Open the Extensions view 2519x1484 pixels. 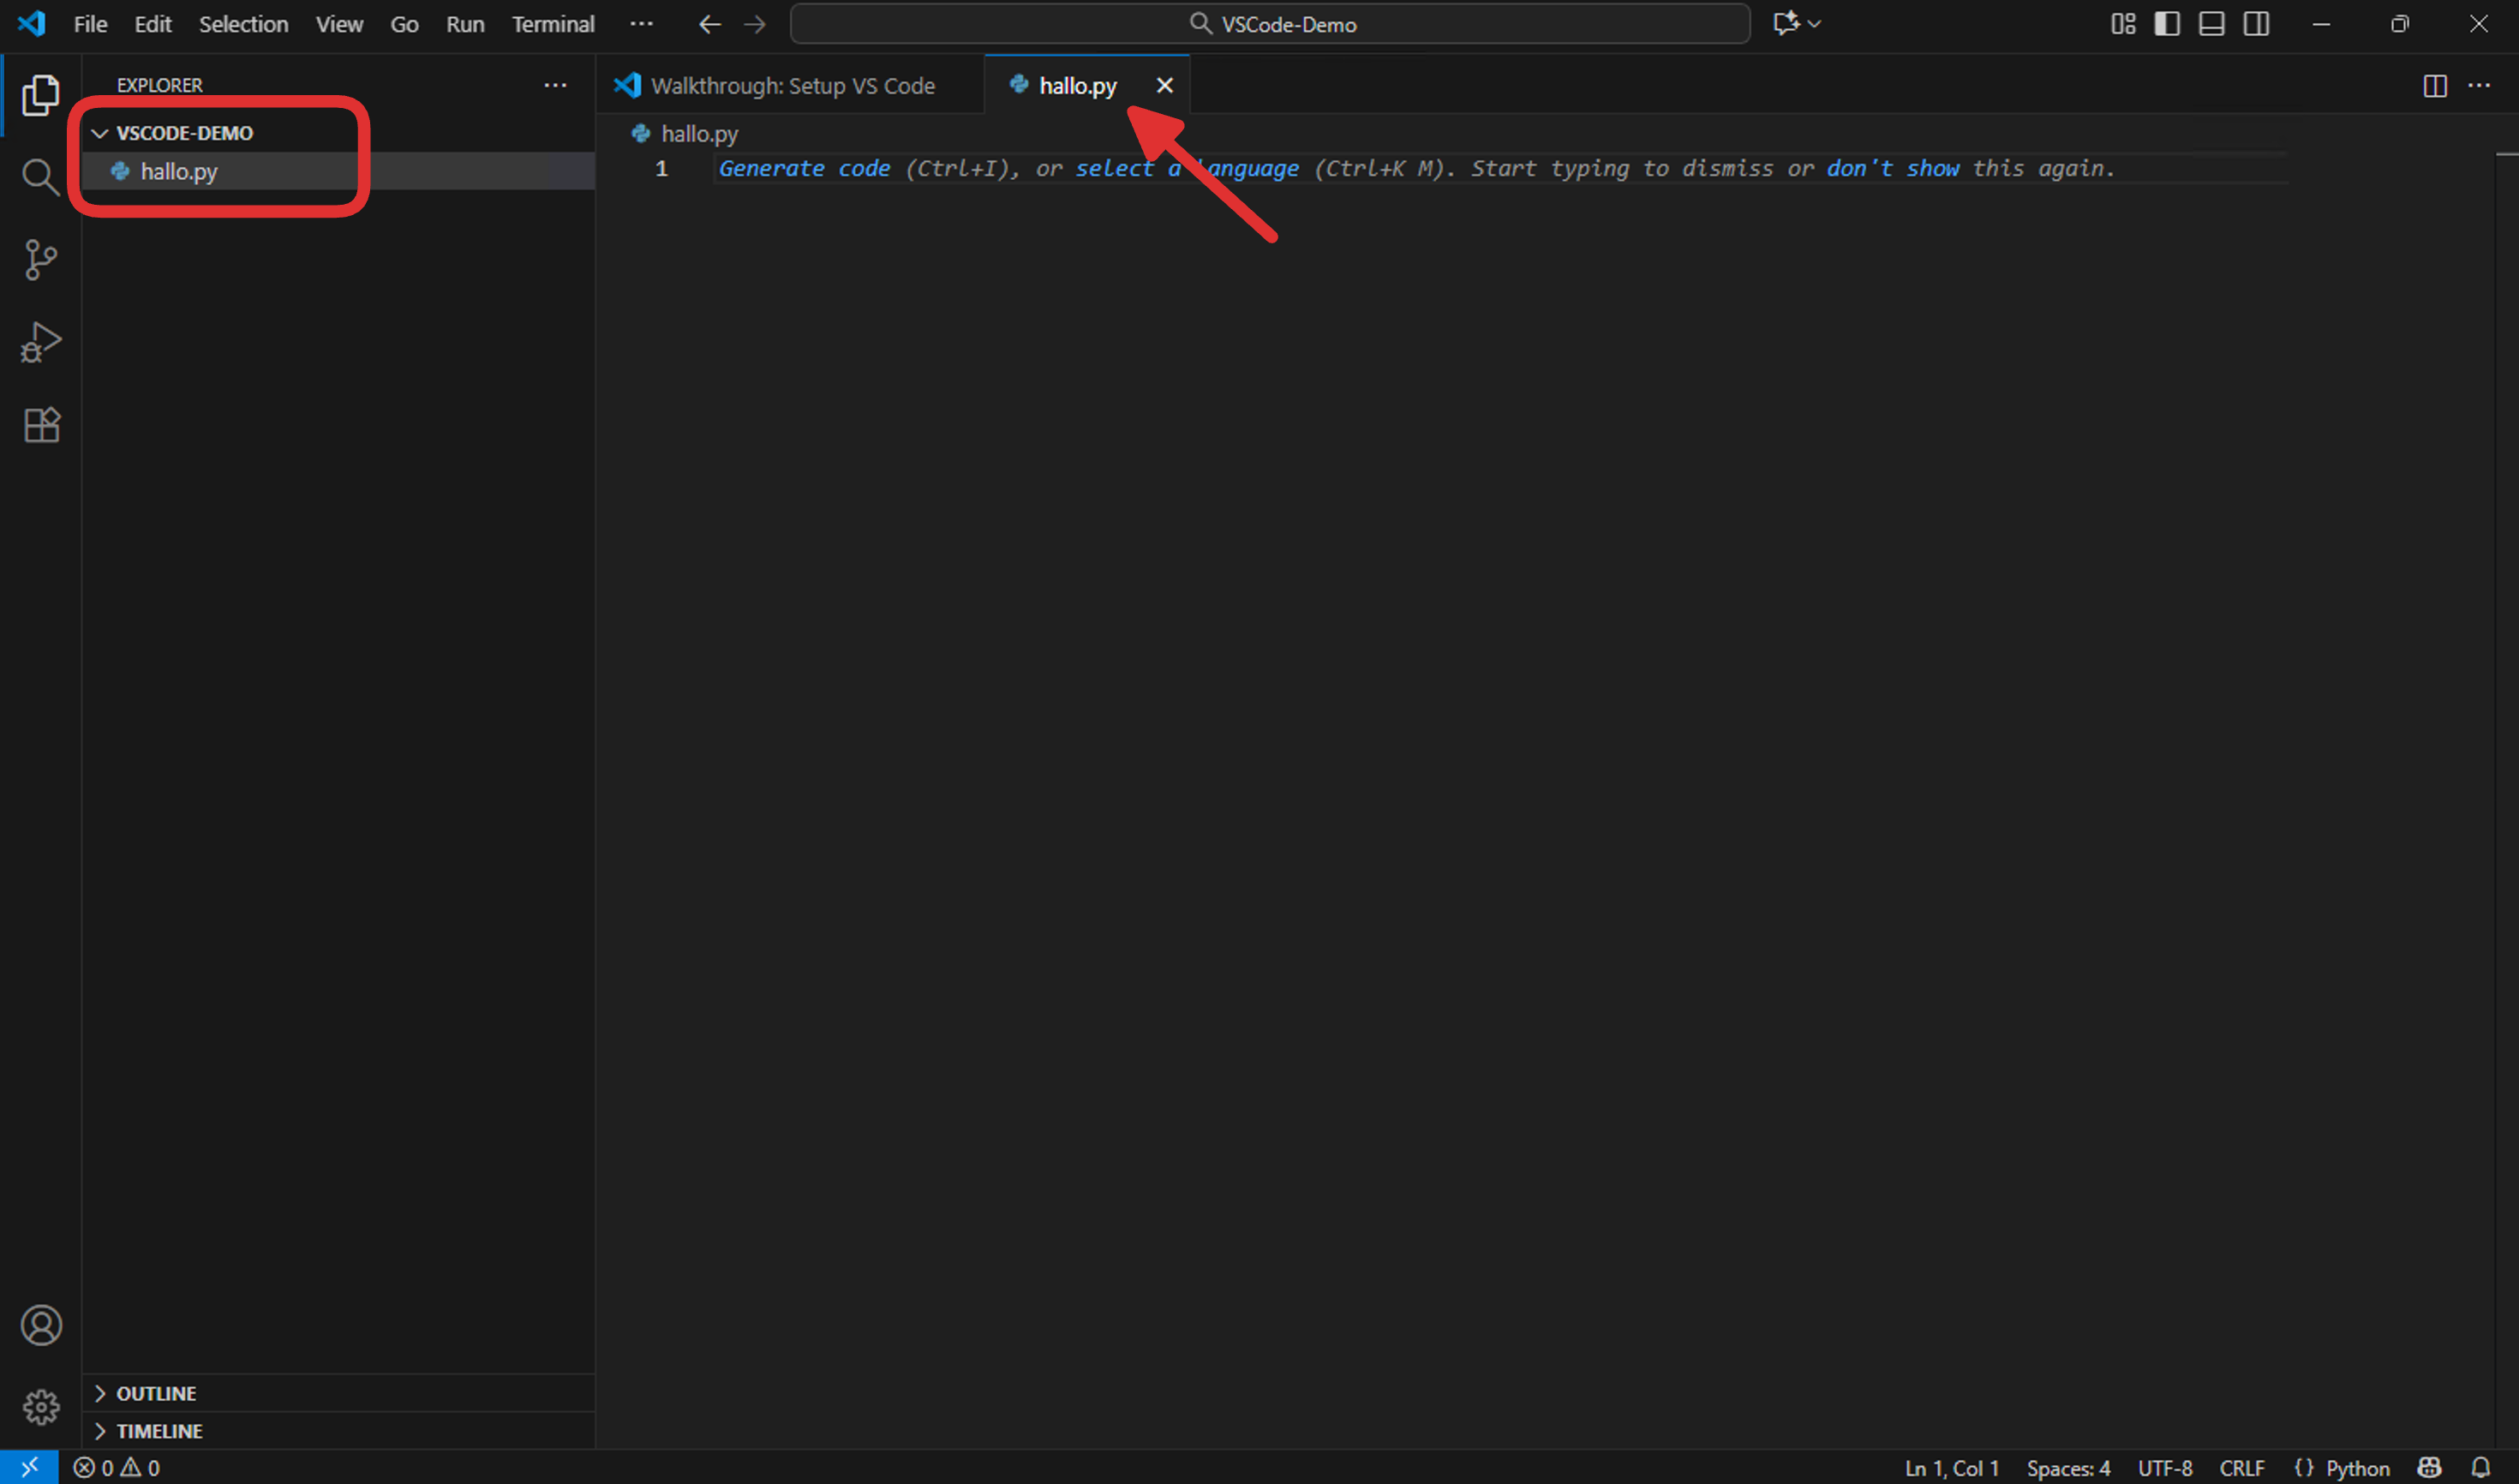pos(41,425)
